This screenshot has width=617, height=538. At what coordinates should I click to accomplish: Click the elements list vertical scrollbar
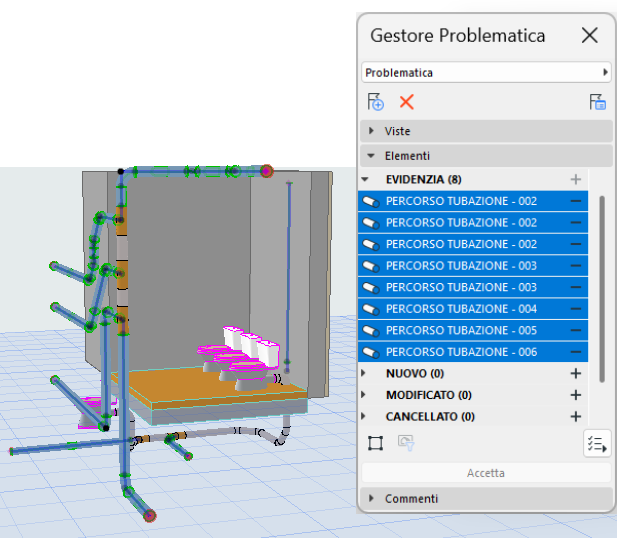coord(602,289)
